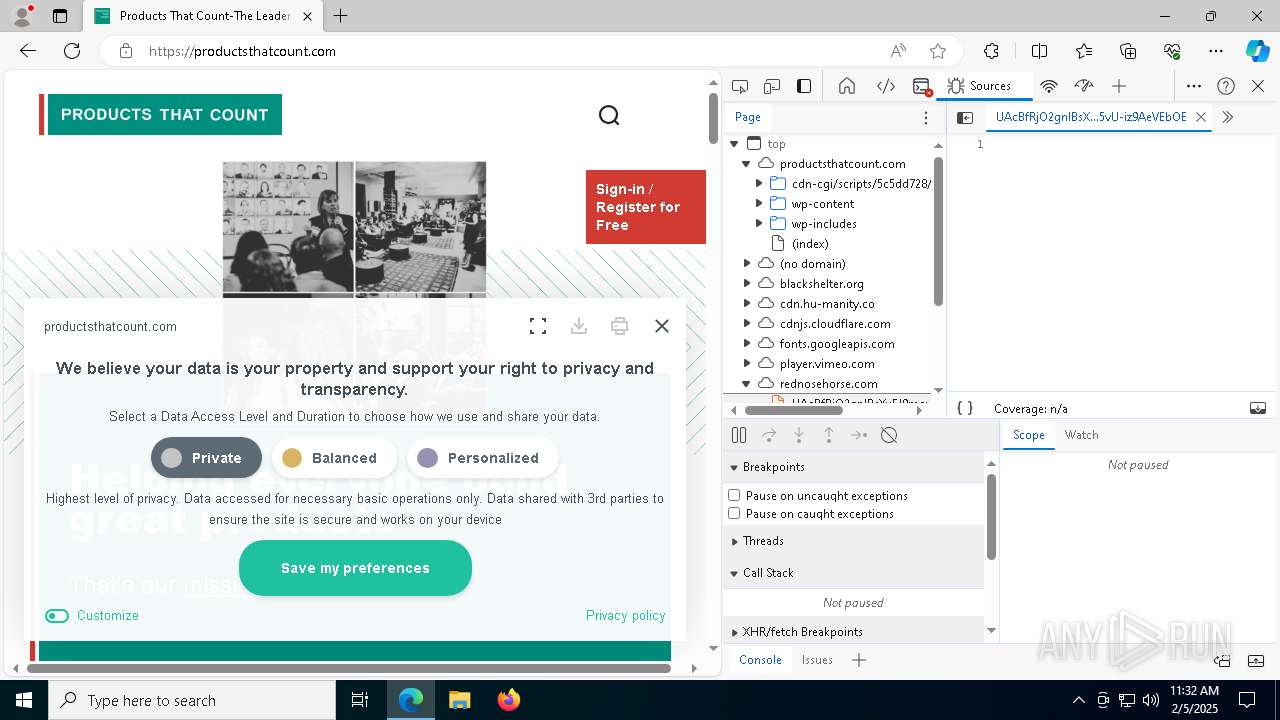Click the Windows taskbar search box
The height and width of the screenshot is (720, 1280).
coord(193,700)
